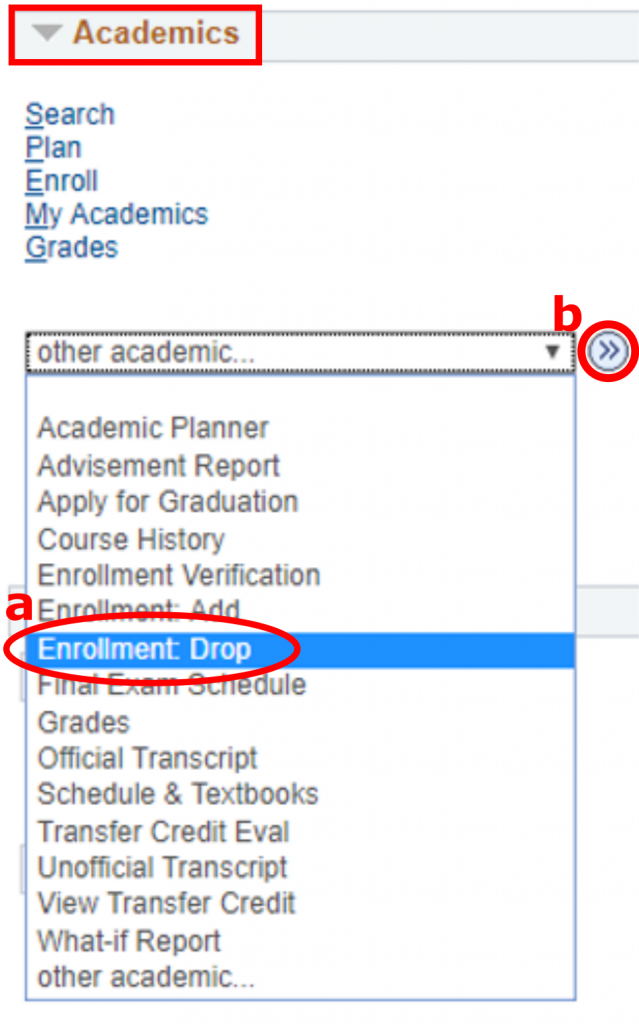The height and width of the screenshot is (1024, 639).
Task: Select Academic Planner from the list
Action: tap(153, 428)
